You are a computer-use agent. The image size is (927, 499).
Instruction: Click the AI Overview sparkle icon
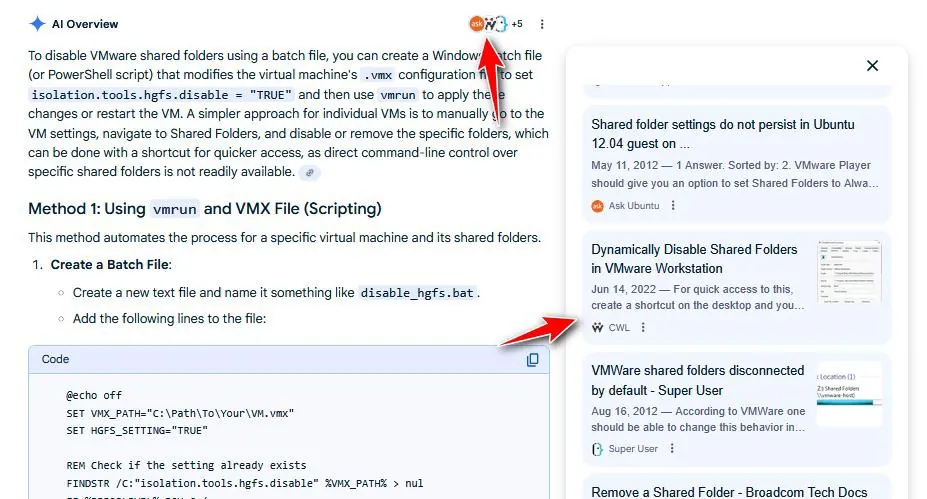[37, 24]
